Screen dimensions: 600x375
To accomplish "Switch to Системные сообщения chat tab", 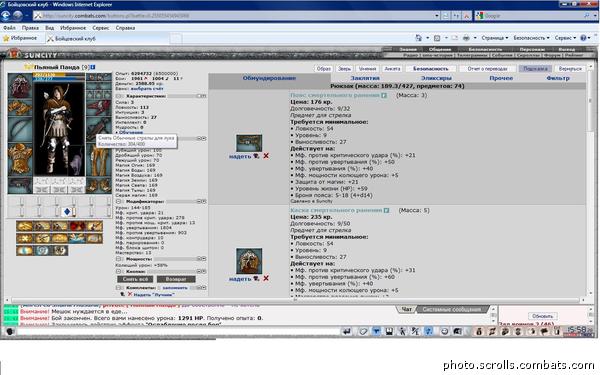I will [x=452, y=309].
